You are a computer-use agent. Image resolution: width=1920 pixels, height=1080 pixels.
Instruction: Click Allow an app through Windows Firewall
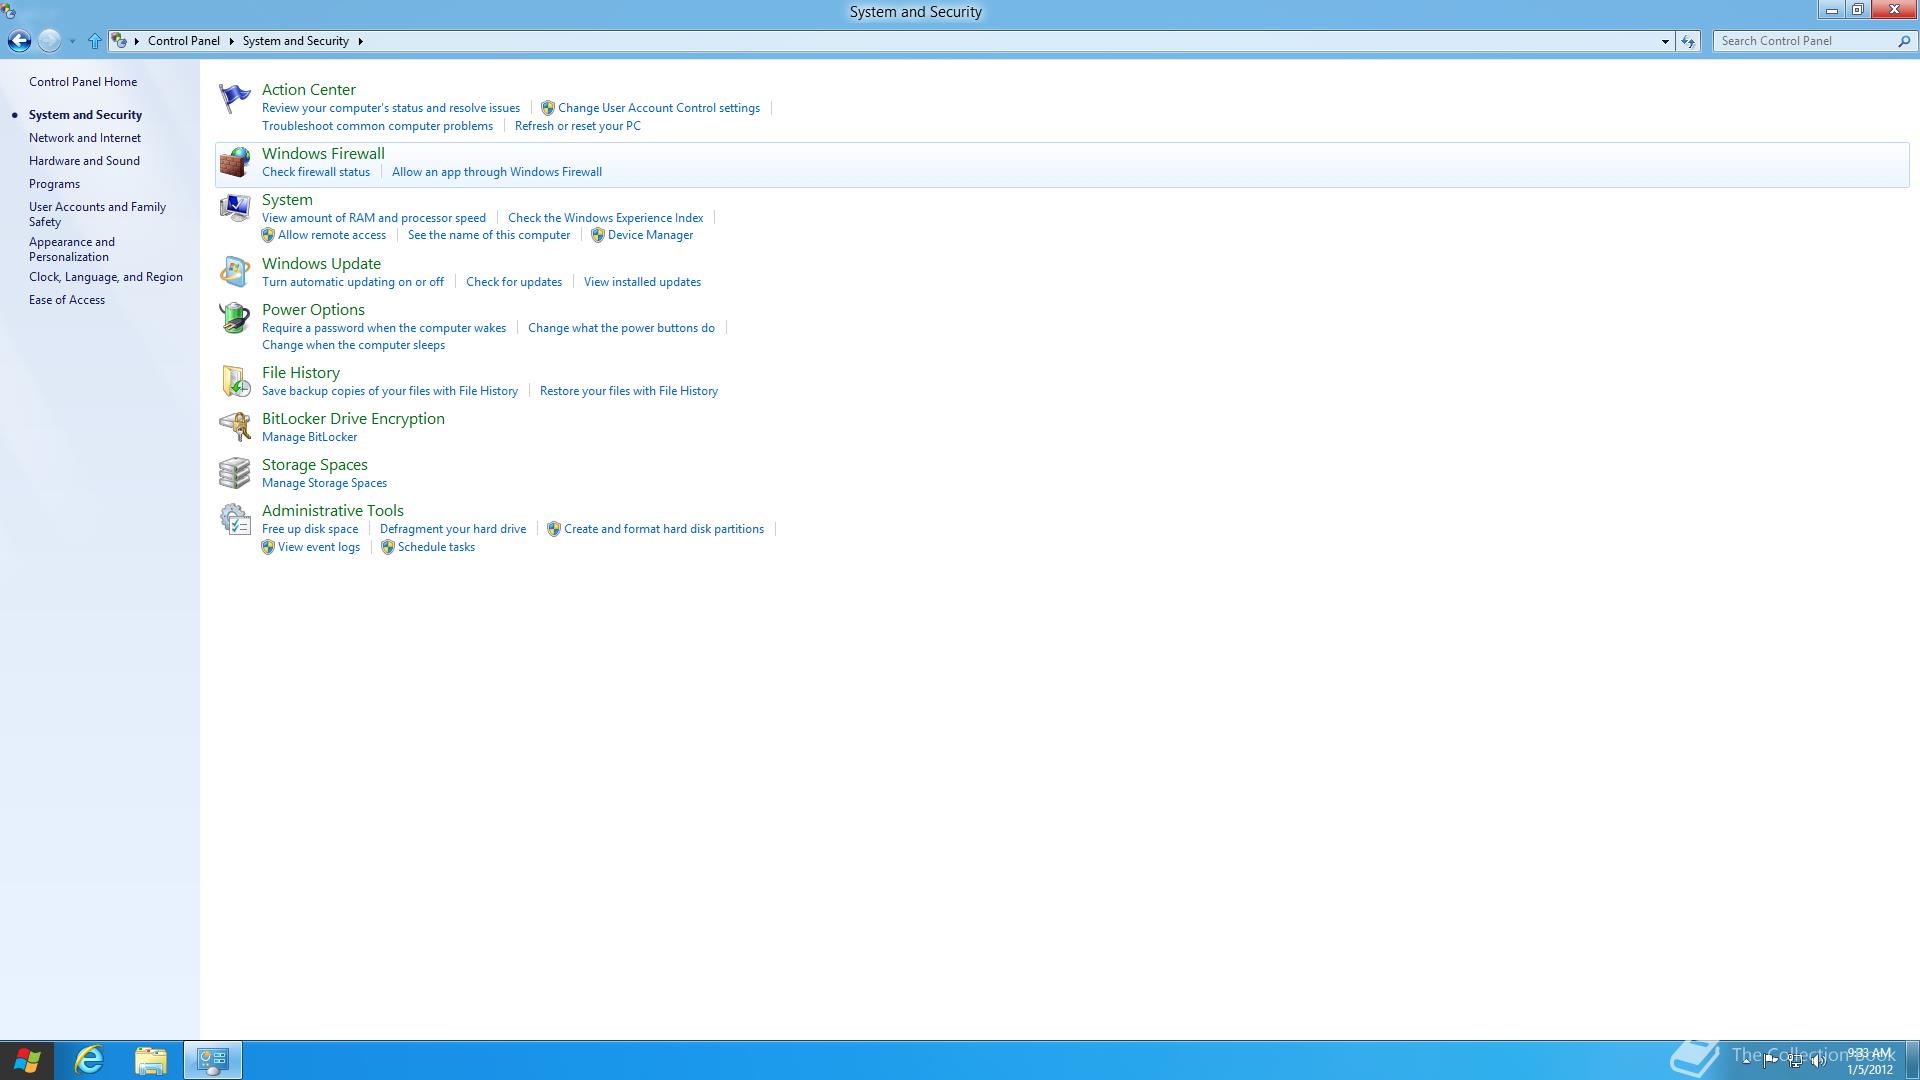point(497,172)
